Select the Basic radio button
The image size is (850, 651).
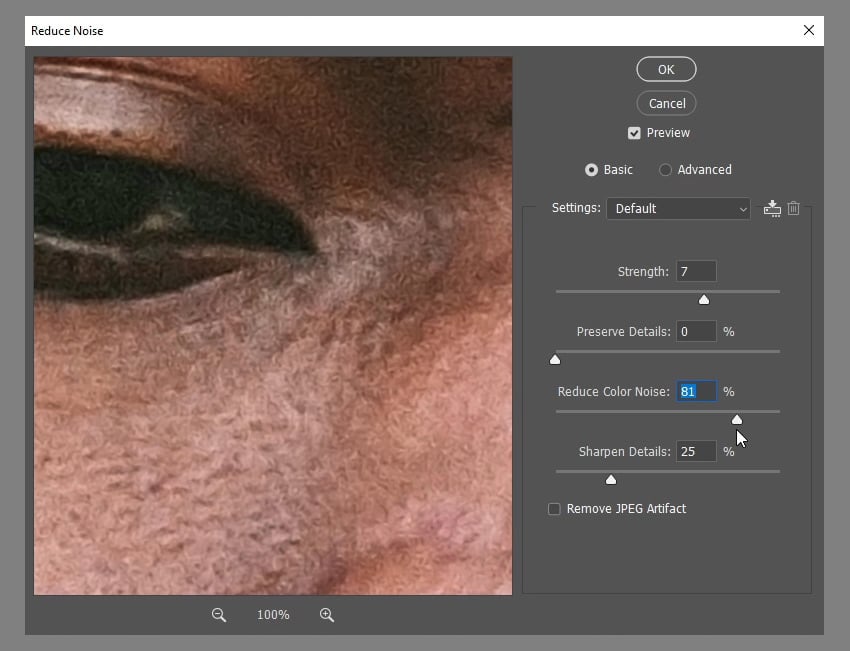coord(591,170)
